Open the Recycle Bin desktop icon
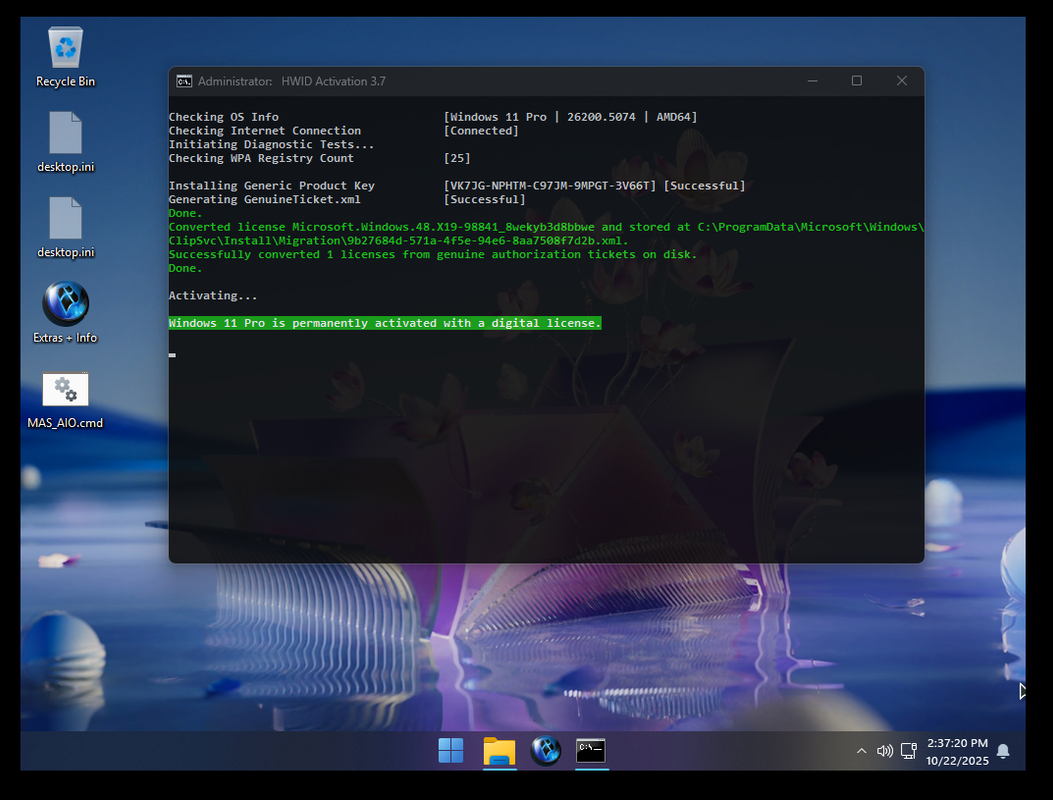Image resolution: width=1053 pixels, height=800 pixels. coord(65,56)
